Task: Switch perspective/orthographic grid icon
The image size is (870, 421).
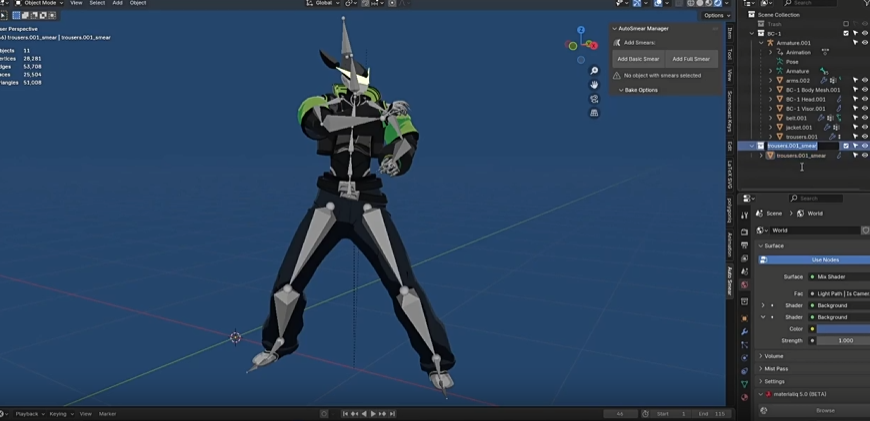Action: point(594,113)
